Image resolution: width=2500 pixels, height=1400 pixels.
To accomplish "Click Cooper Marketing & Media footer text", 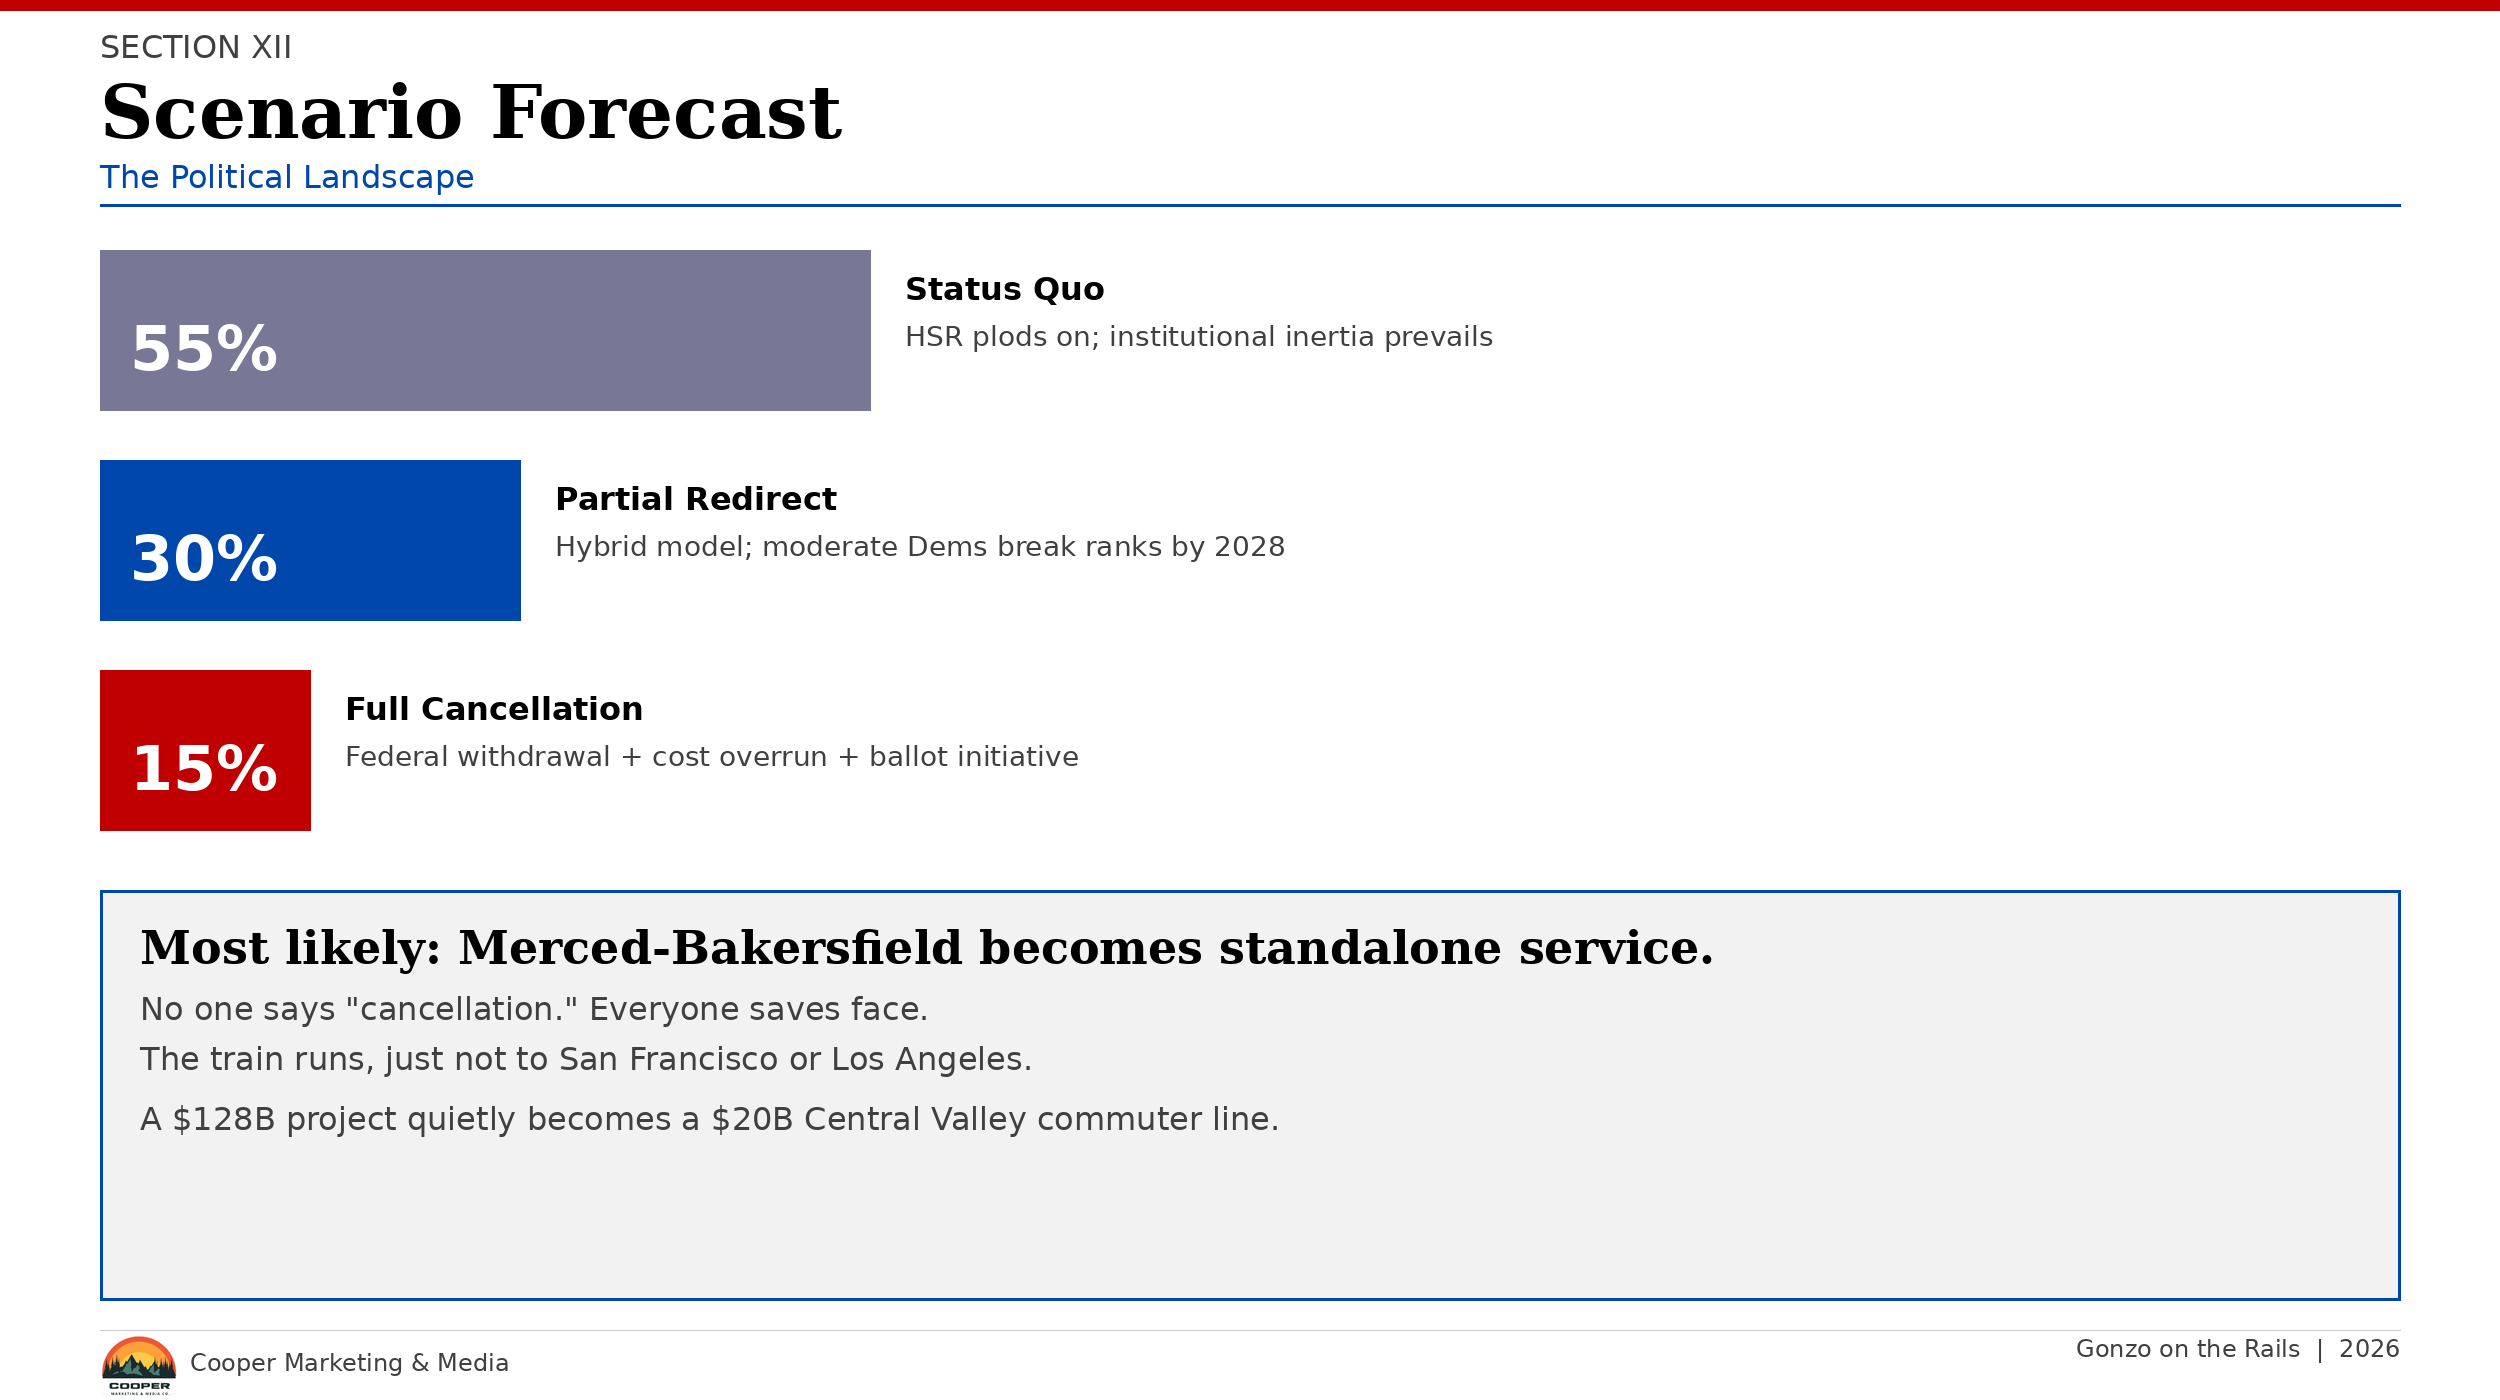I will point(349,1363).
